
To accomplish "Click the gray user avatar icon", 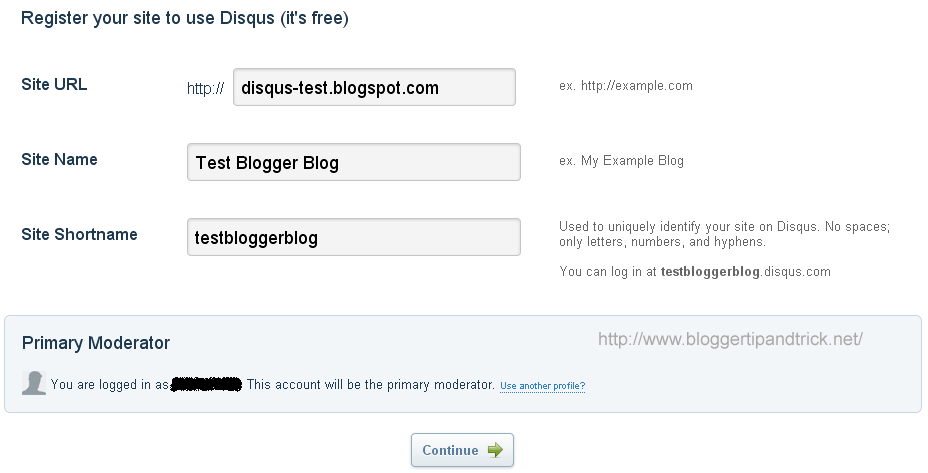I will [x=34, y=383].
